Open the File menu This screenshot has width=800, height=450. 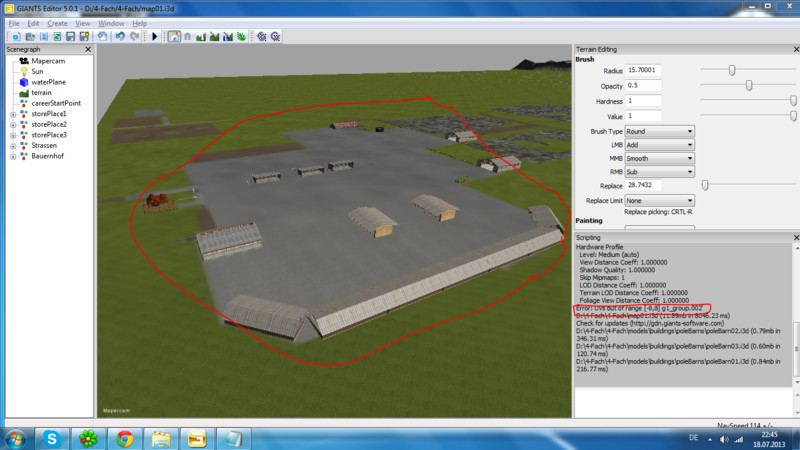[14, 23]
